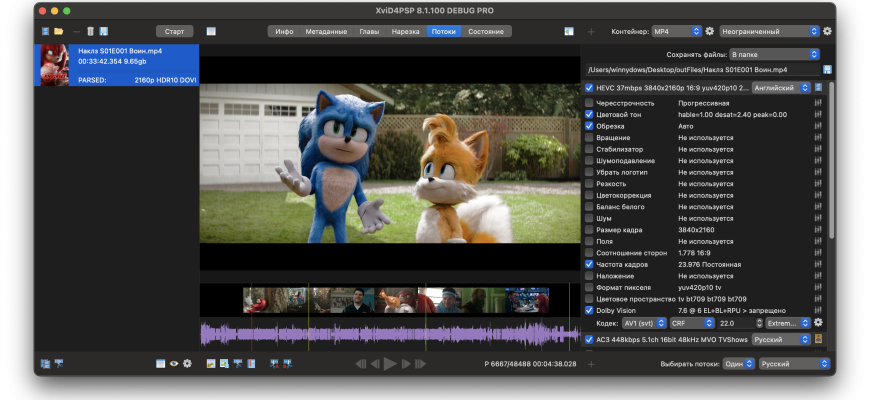Uncheck the AC3 audio stream checkbox

pyautogui.click(x=589, y=339)
